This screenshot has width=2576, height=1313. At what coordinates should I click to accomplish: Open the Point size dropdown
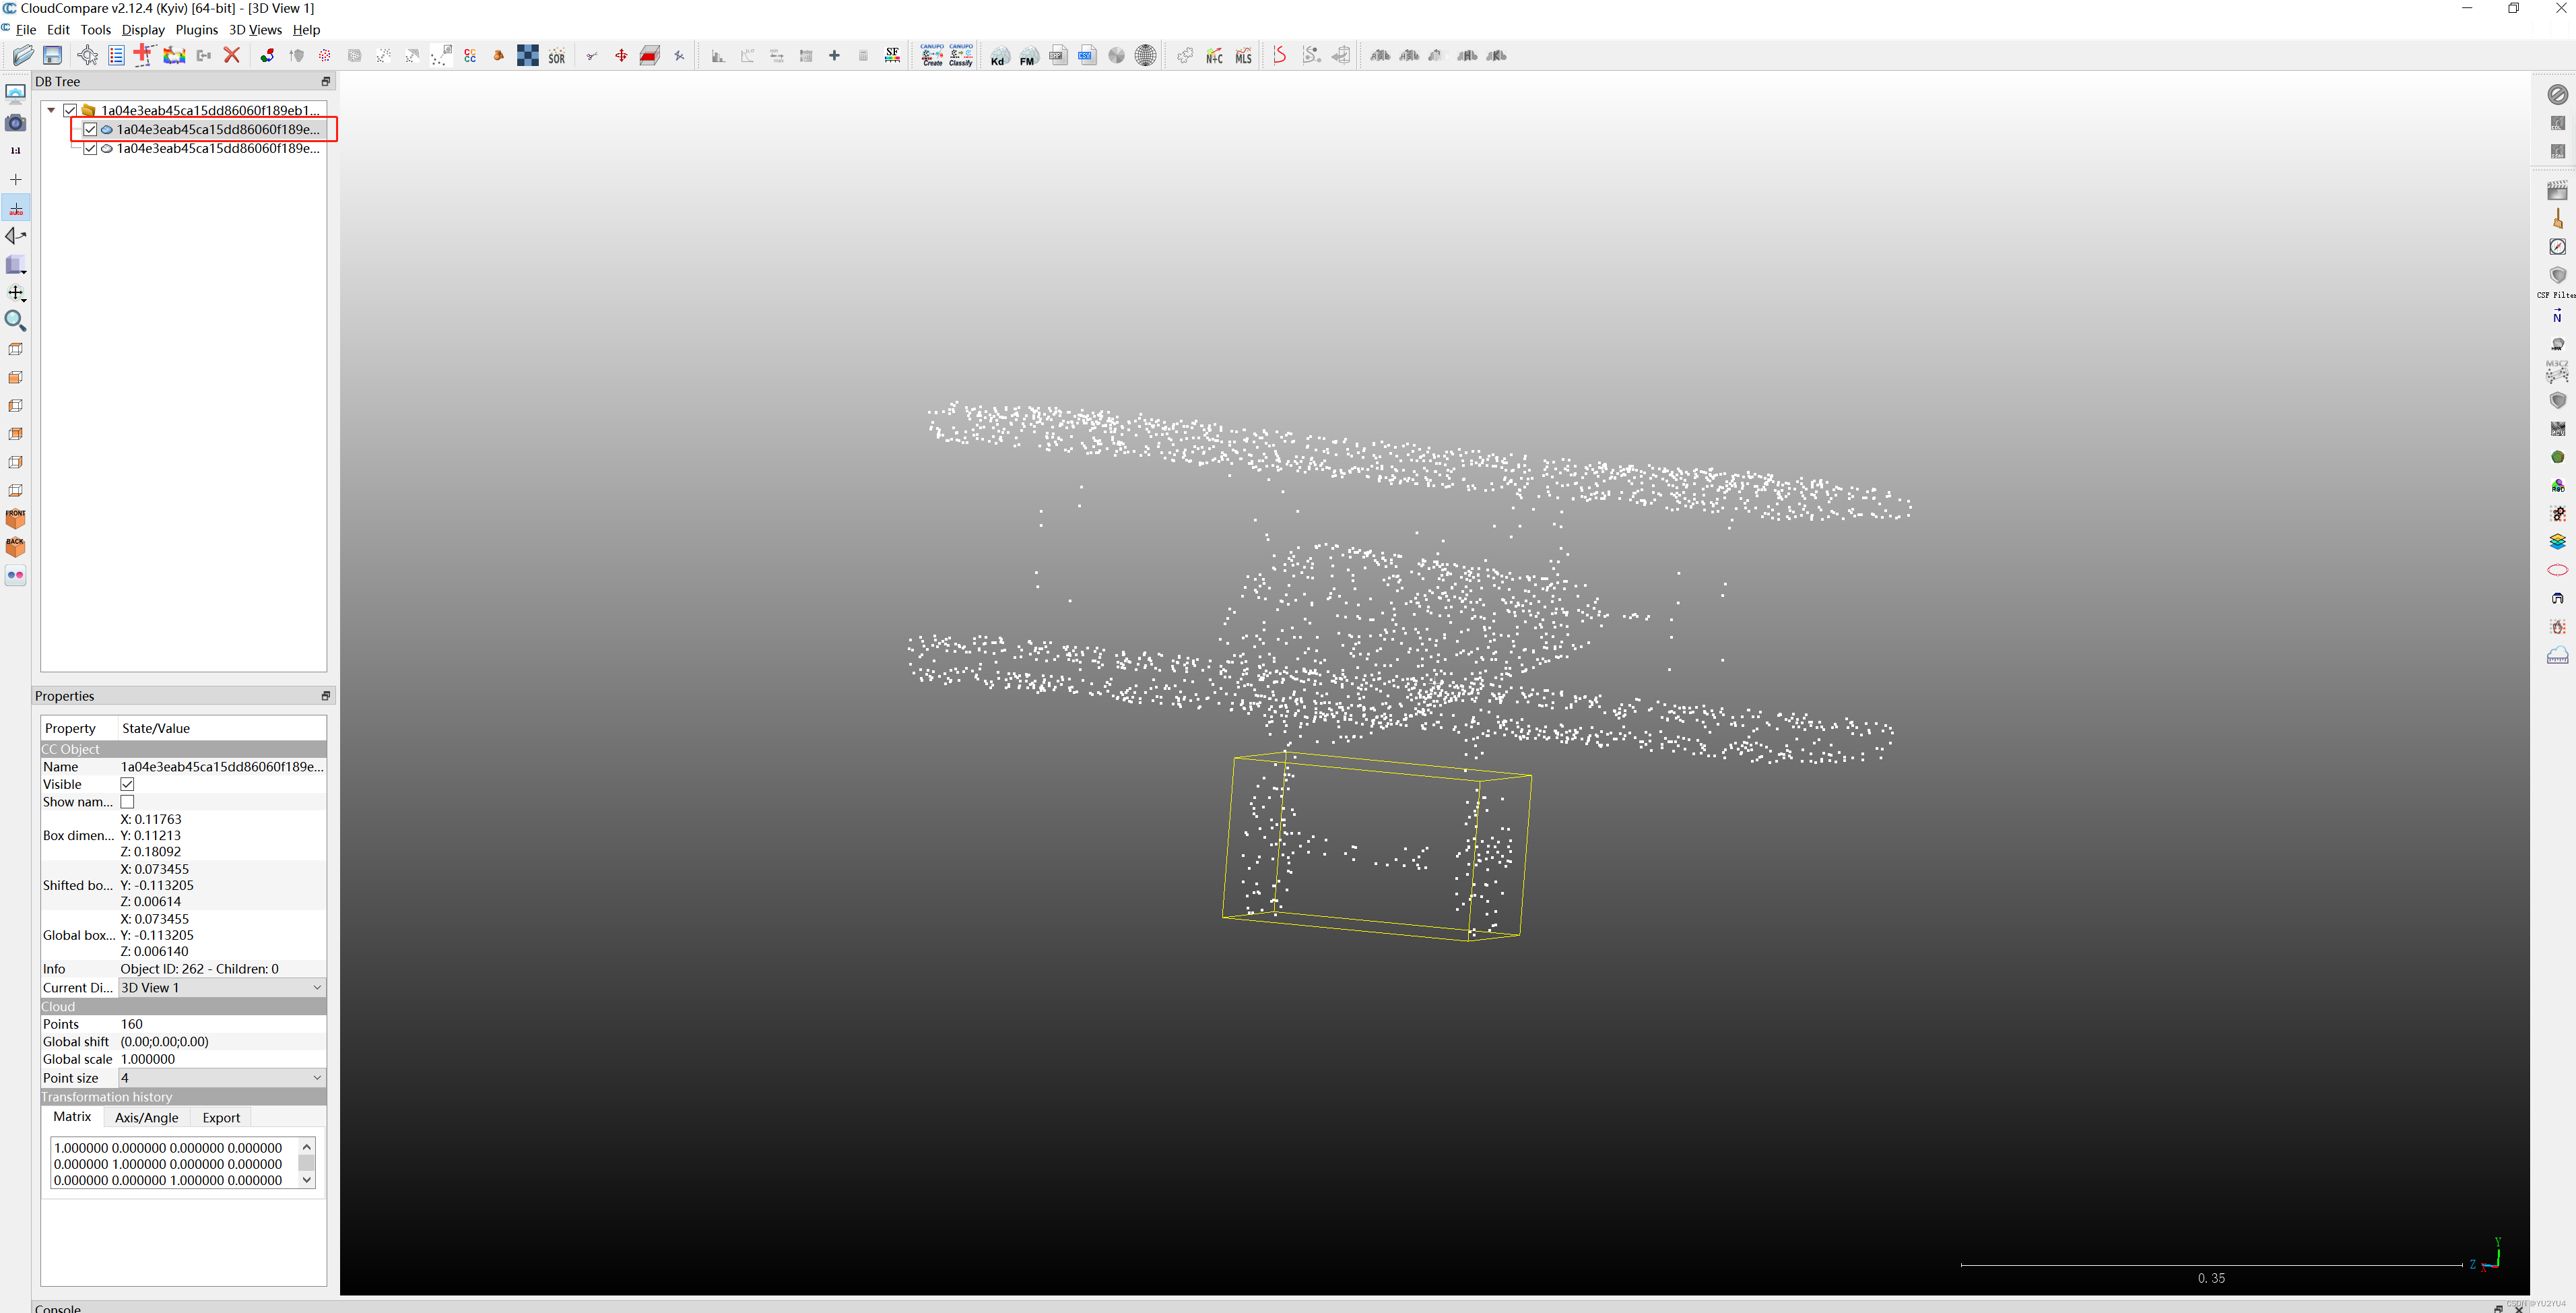(221, 1078)
